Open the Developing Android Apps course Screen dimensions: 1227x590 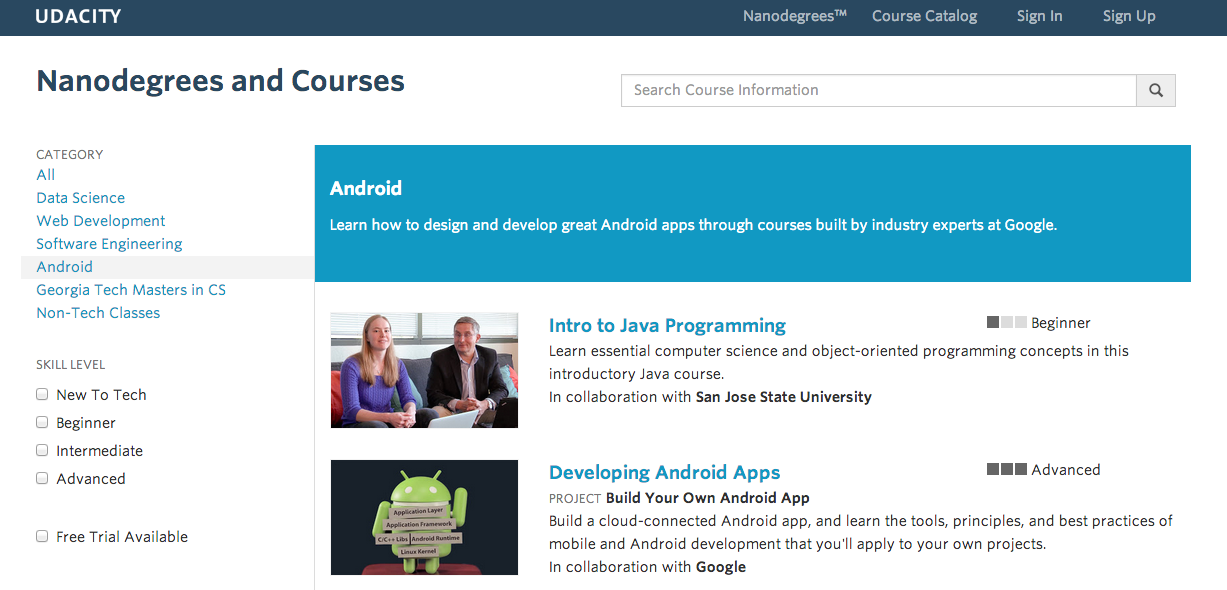665,472
